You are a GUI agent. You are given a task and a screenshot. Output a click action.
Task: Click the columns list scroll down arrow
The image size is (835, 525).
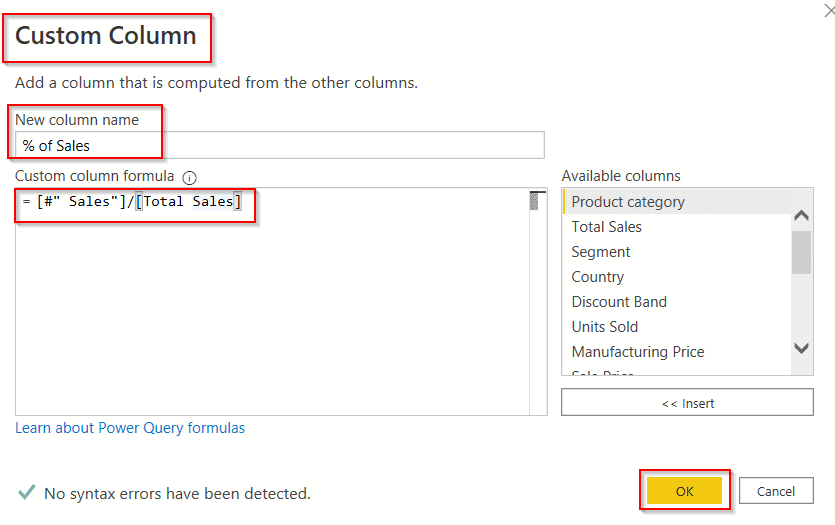801,348
